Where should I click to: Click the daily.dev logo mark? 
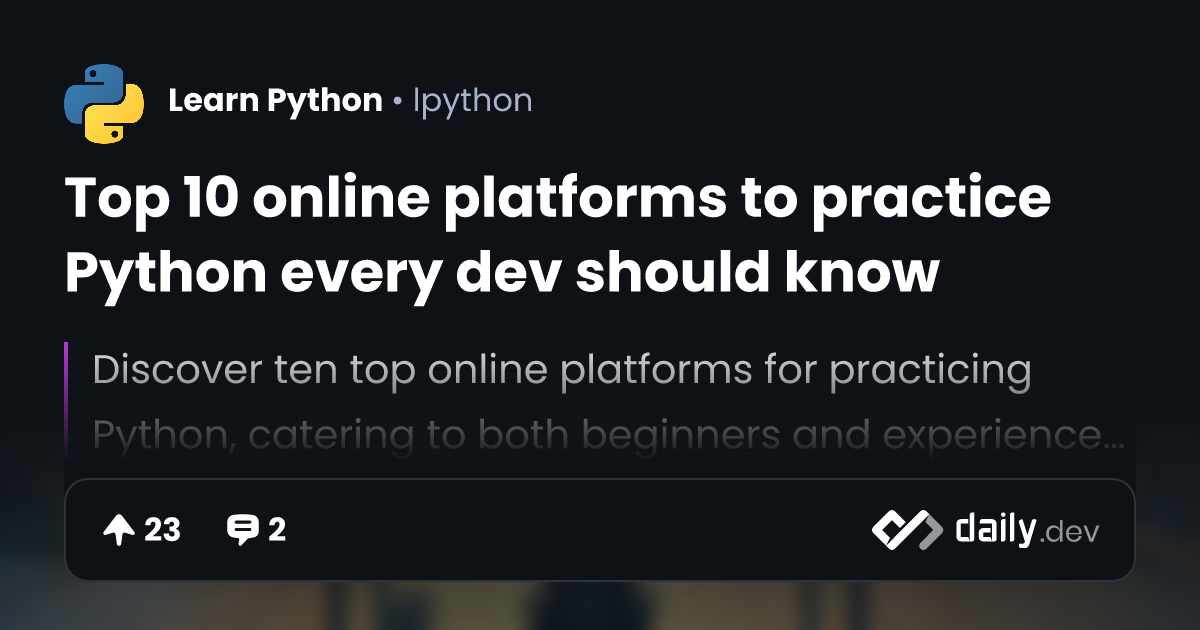[x=906, y=530]
